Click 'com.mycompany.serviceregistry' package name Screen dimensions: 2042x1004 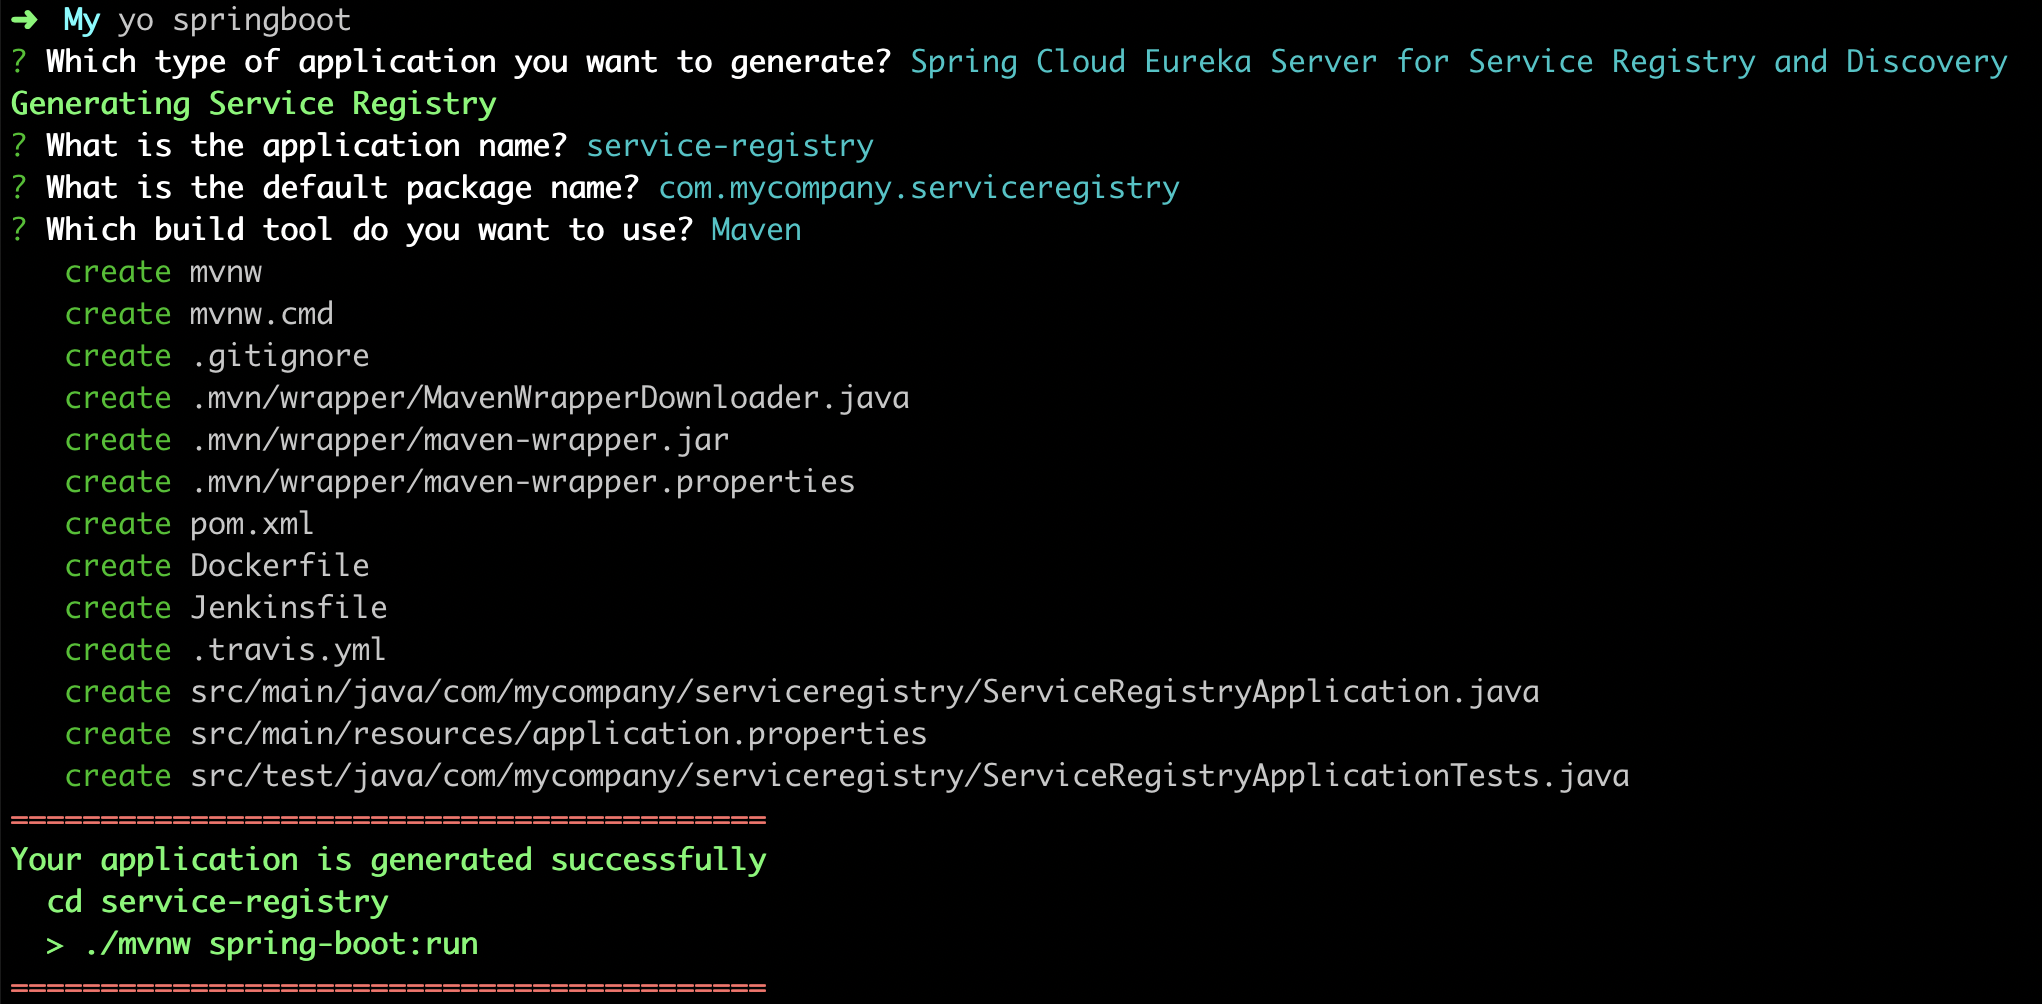pos(919,187)
